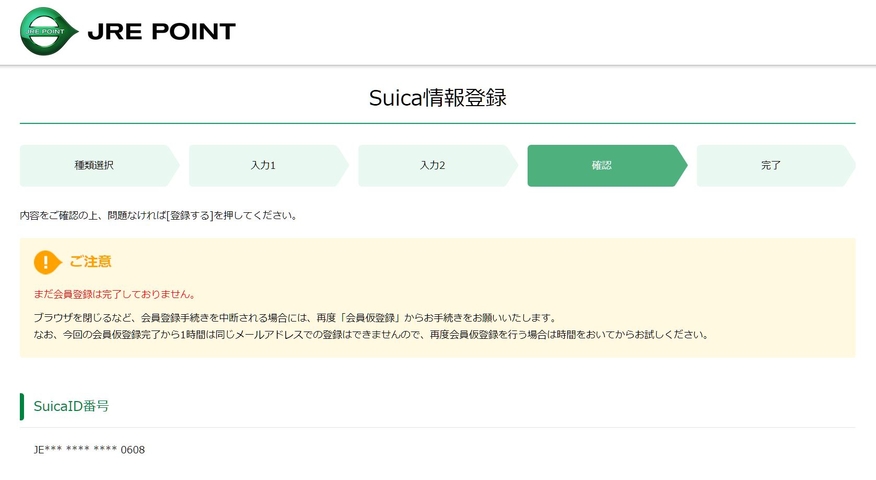Click the 内容をご確認の上 instruction line
The height and width of the screenshot is (480, 876).
(158, 216)
